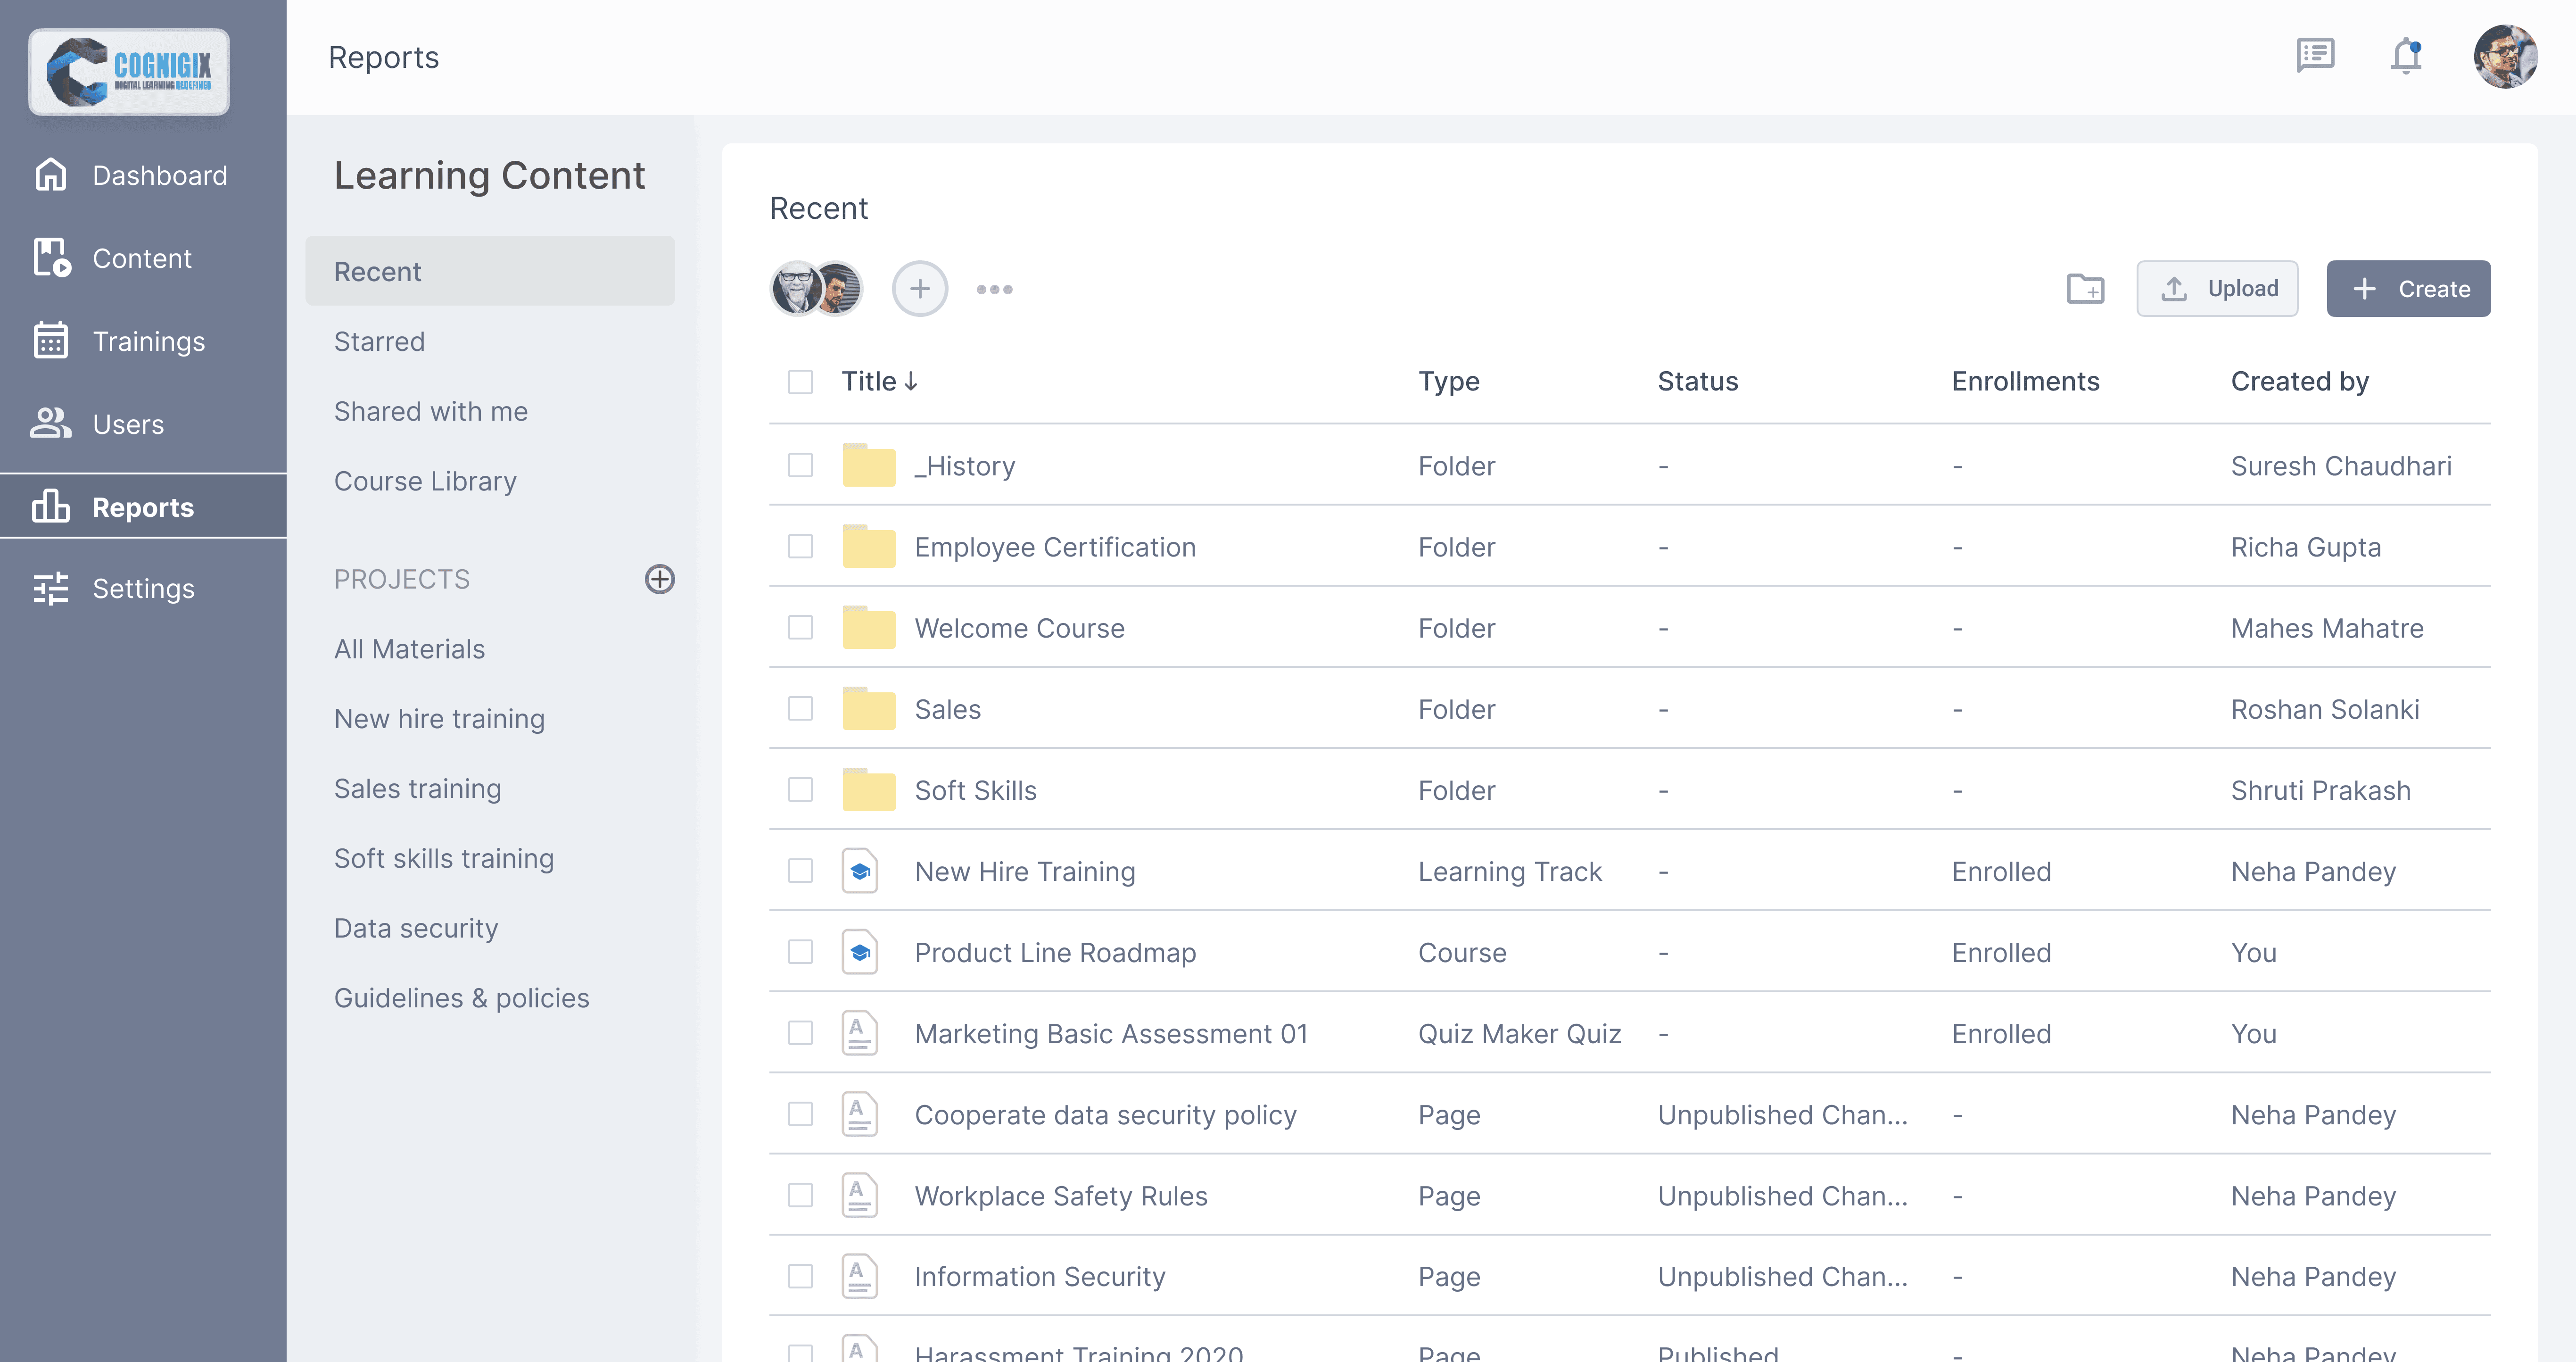The image size is (2576, 1362).
Task: Sort the list by Title column arrow
Action: click(x=910, y=382)
